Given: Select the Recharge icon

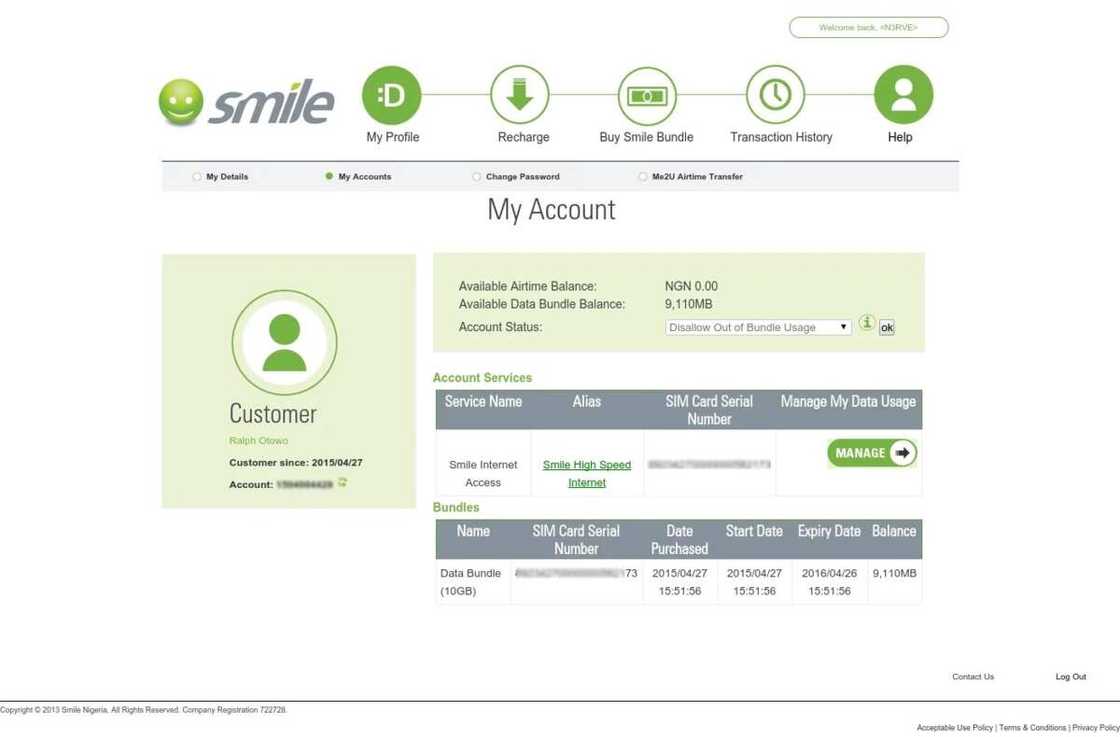Looking at the screenshot, I should pyautogui.click(x=520, y=95).
